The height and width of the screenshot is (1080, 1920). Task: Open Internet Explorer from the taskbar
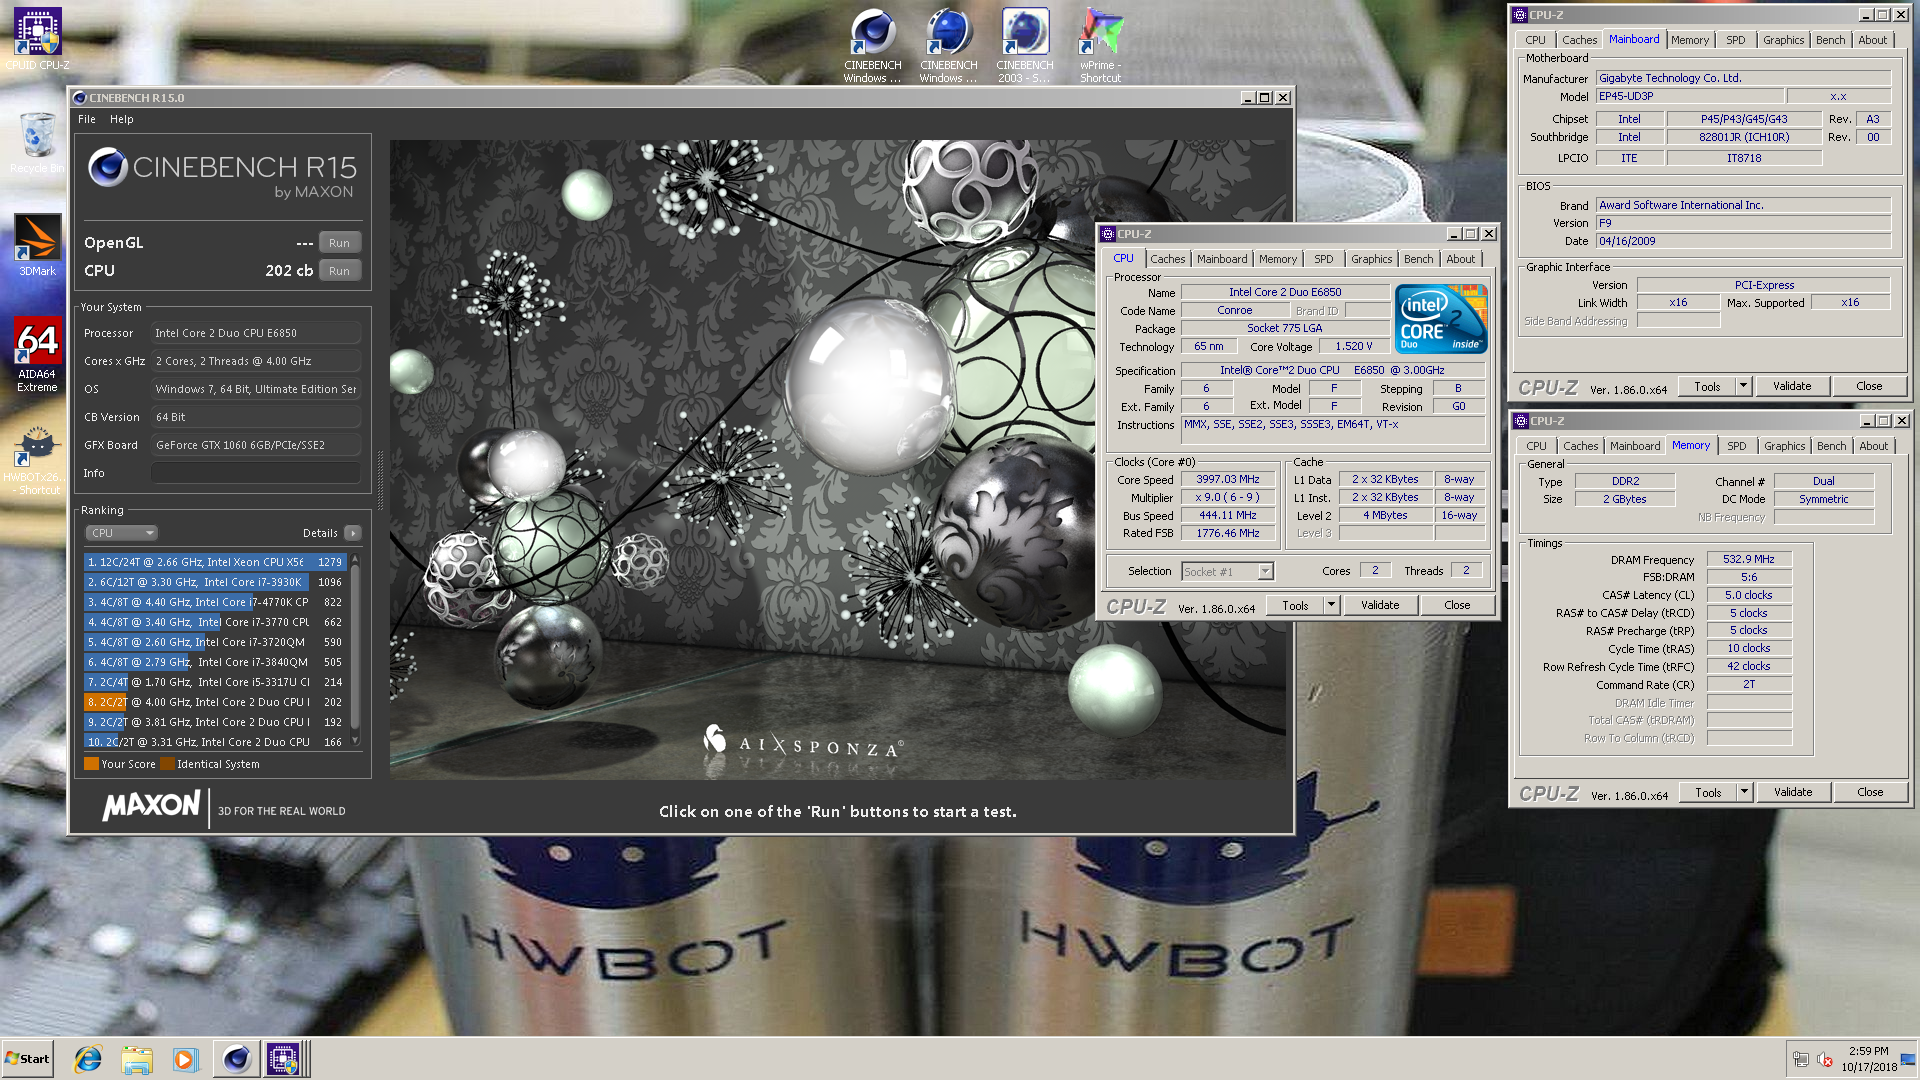click(88, 1059)
